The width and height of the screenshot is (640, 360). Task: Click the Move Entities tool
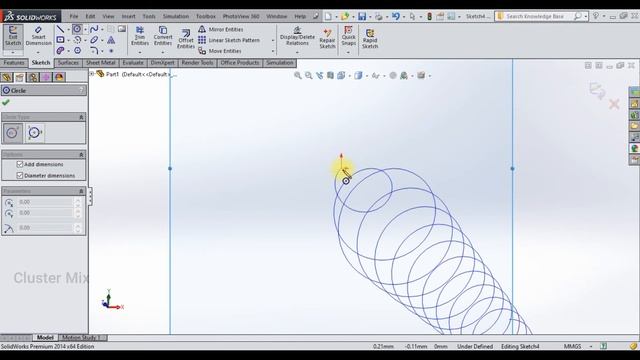click(220, 51)
